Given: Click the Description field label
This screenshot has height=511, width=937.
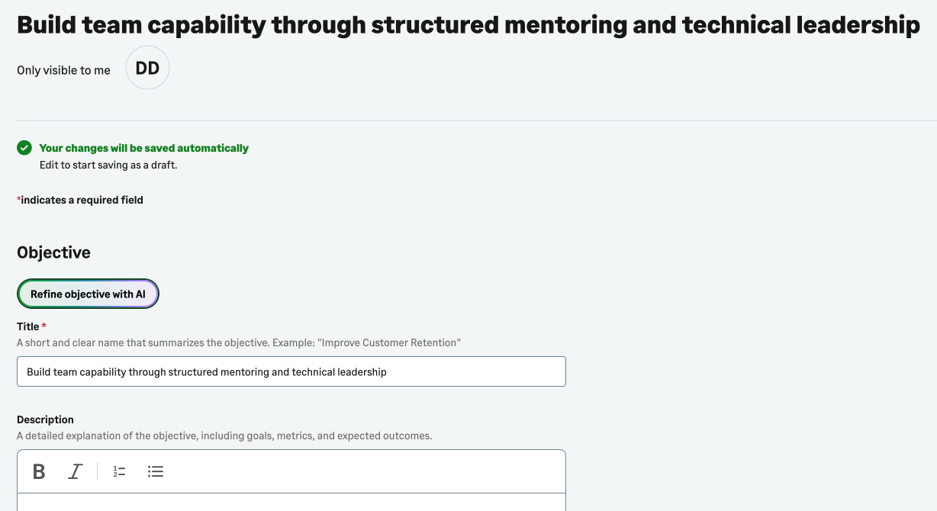Looking at the screenshot, I should pos(45,420).
